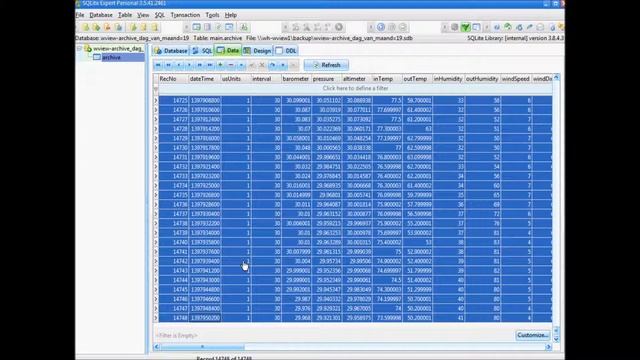This screenshot has width=640, height=360.
Task: Click row indicator arrow for record 14742
Action: pos(156,261)
